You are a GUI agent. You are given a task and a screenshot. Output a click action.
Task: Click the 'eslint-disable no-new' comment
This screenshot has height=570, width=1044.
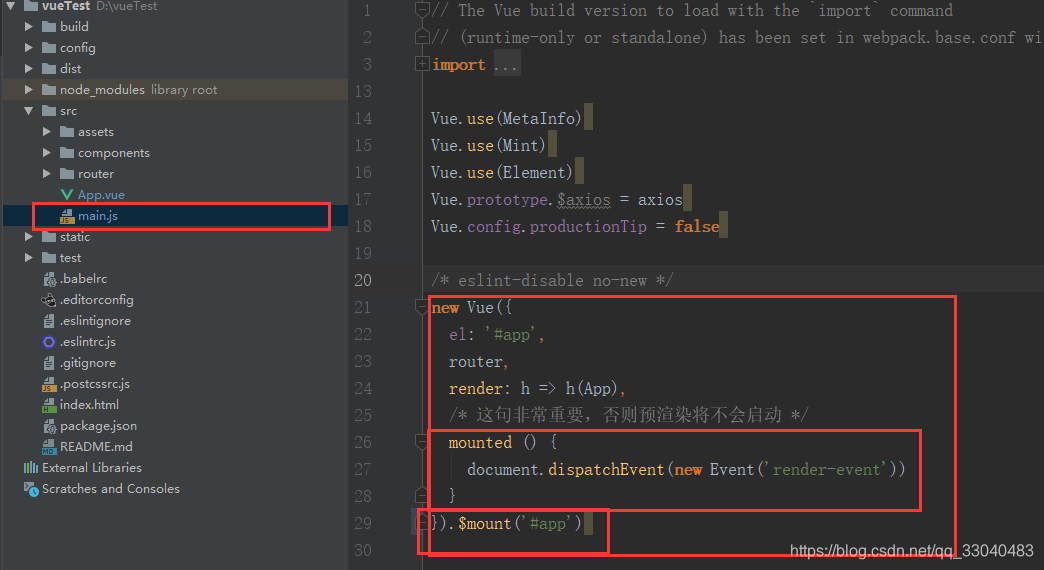[552, 280]
